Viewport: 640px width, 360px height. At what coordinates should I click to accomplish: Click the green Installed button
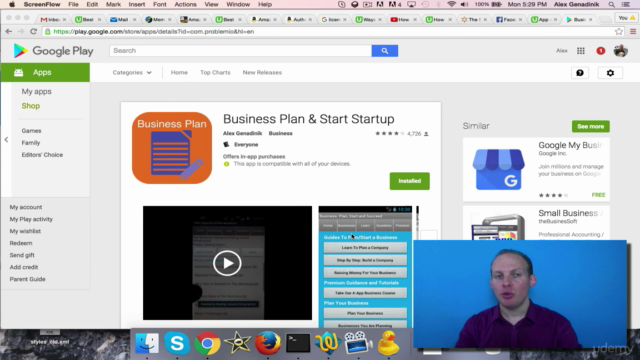click(409, 181)
